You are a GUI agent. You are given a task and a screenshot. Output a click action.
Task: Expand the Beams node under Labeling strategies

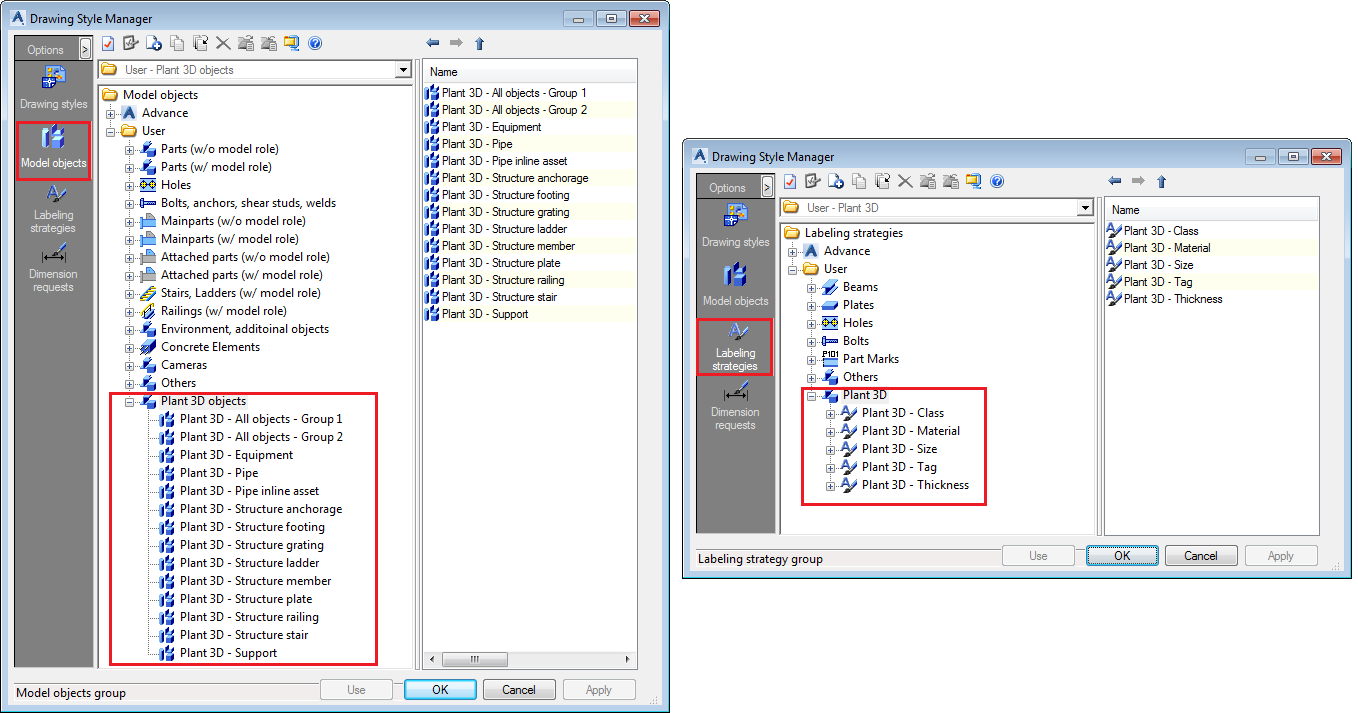click(x=812, y=287)
